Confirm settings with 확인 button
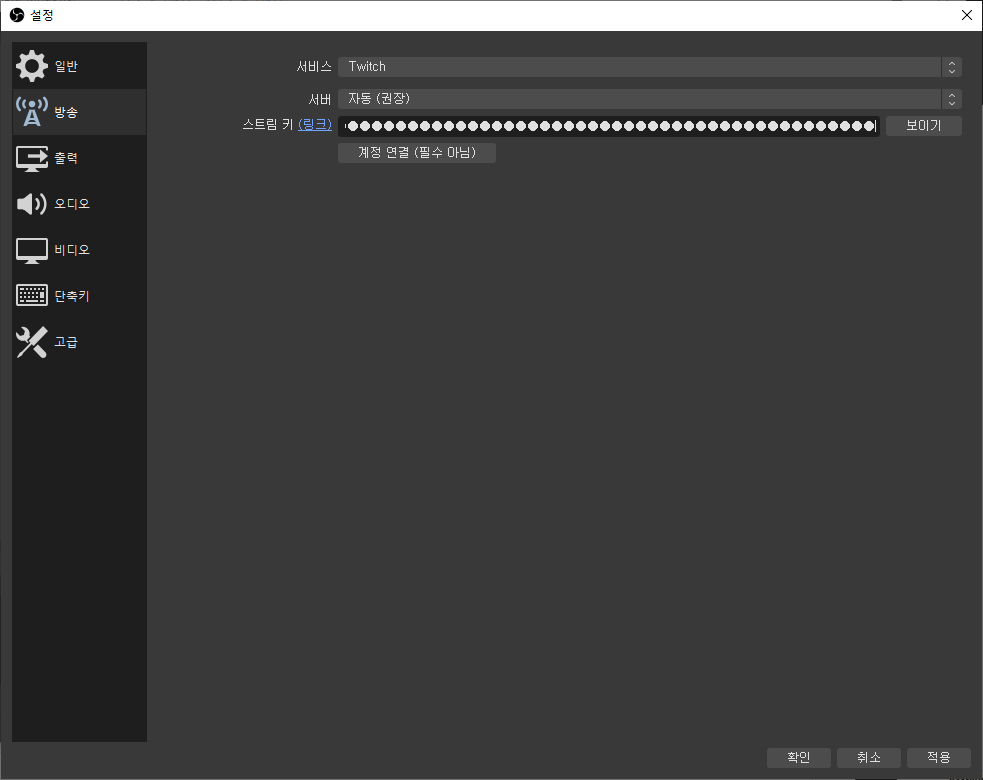The width and height of the screenshot is (983, 780). 799,757
